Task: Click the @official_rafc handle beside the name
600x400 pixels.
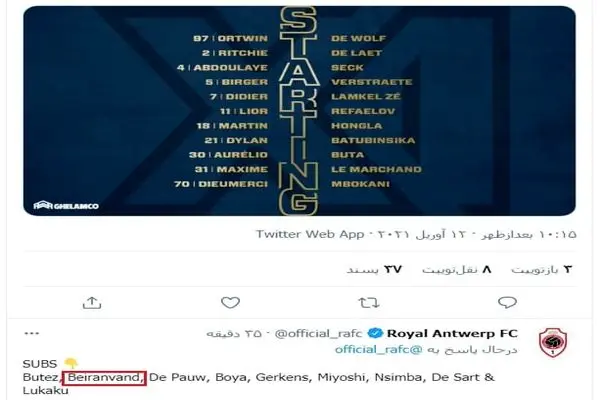Action: point(321,332)
